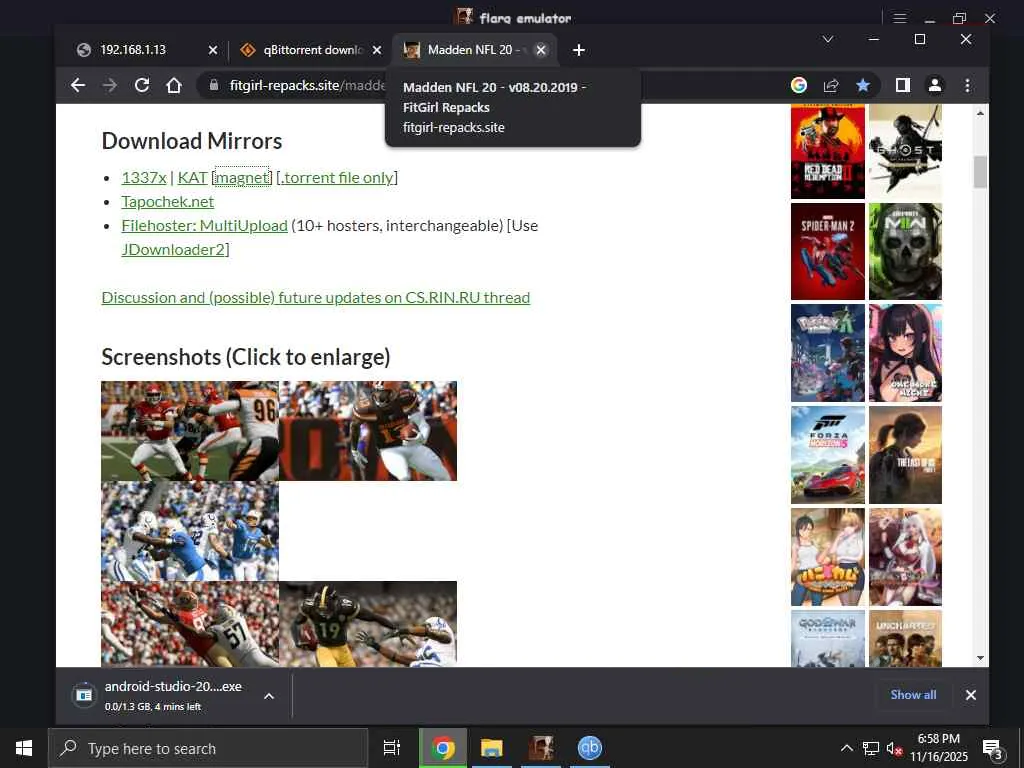This screenshot has height=768, width=1024.
Task: Click Show all downloads
Action: click(x=913, y=695)
